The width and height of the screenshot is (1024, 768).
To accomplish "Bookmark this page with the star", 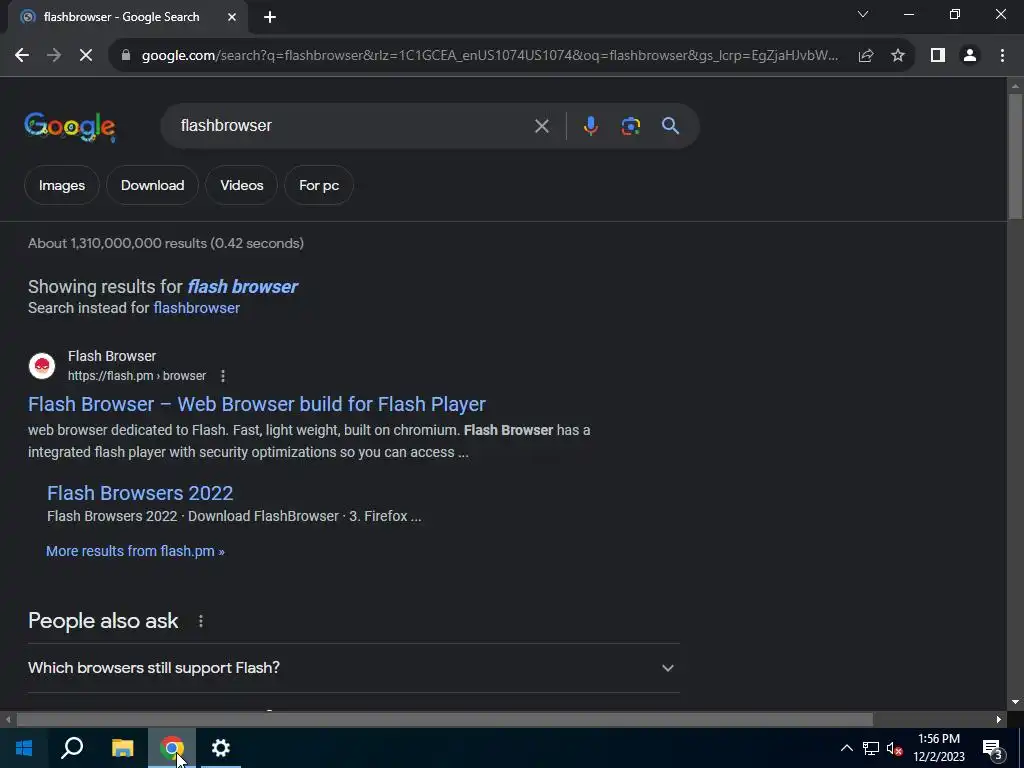I will coord(898,56).
